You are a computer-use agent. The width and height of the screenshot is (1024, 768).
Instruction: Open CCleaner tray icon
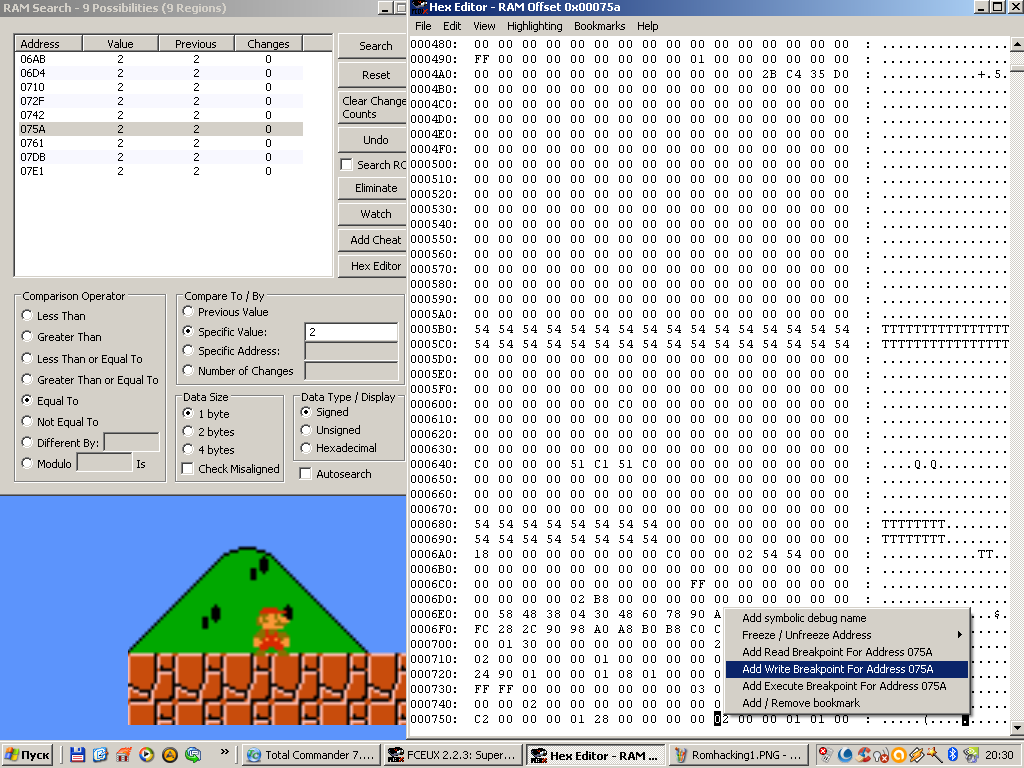coord(863,755)
